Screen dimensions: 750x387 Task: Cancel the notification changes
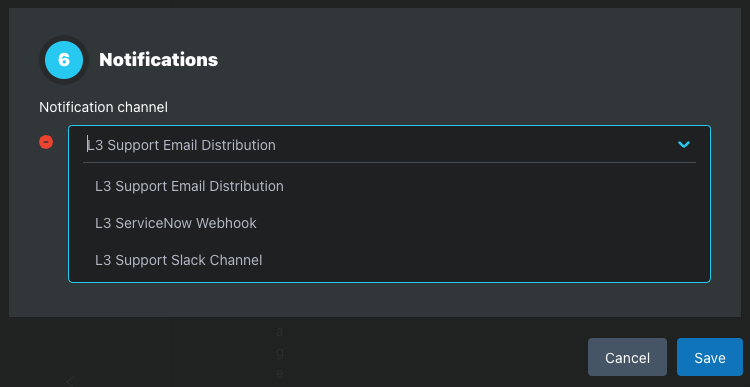tap(627, 357)
